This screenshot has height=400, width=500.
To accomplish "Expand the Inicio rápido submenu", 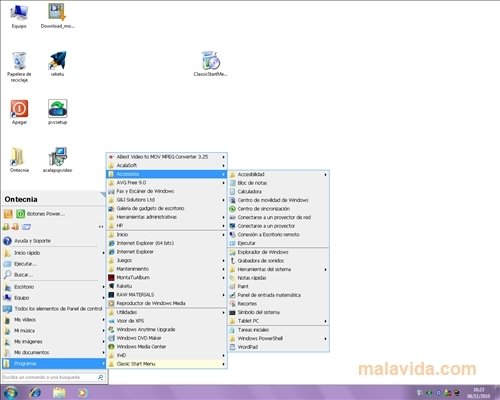I will (x=53, y=253).
